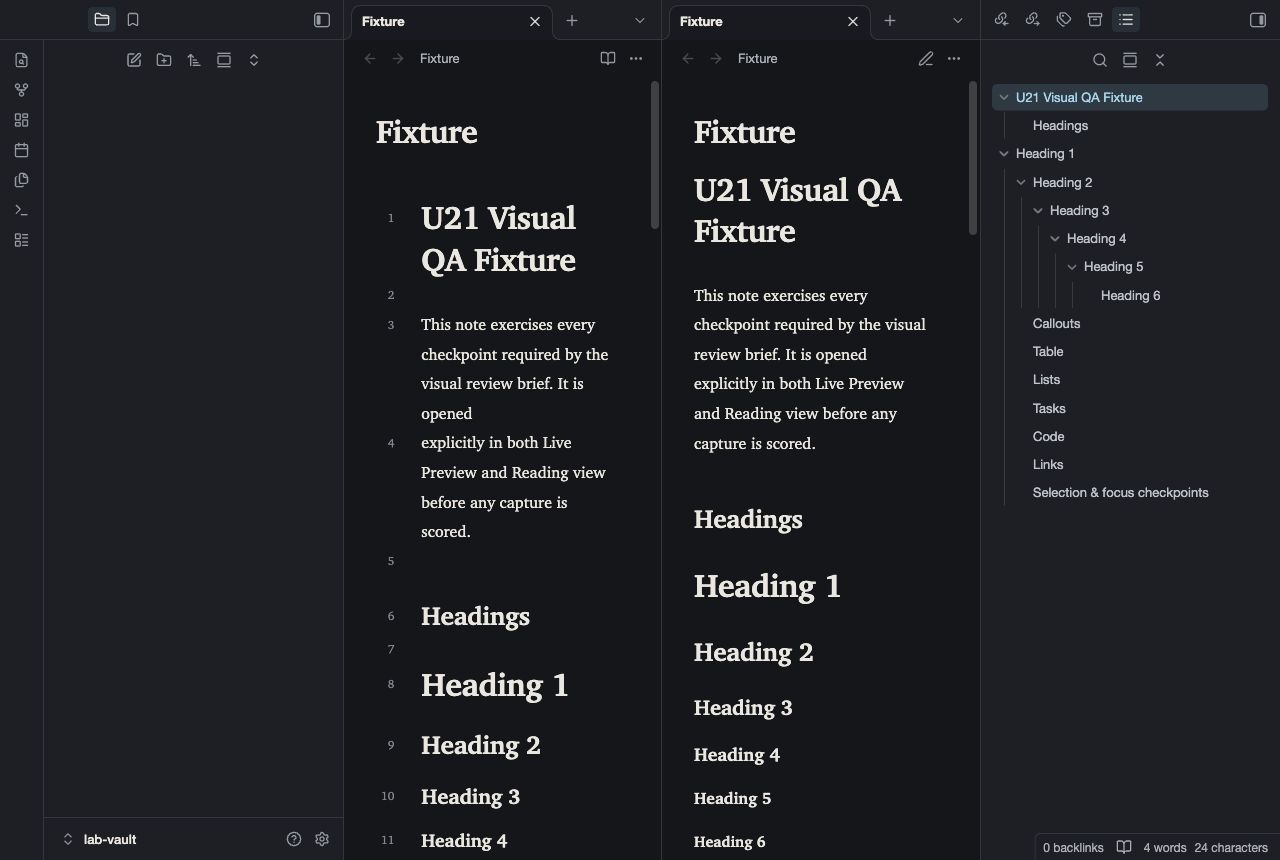This screenshot has height=860, width=1280.
Task: Click the 0 backlinks status bar item
Action: 1073,848
